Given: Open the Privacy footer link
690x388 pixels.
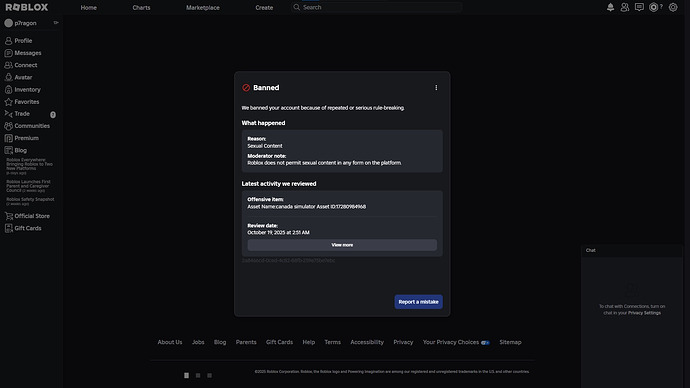Looking at the screenshot, I should 403,342.
